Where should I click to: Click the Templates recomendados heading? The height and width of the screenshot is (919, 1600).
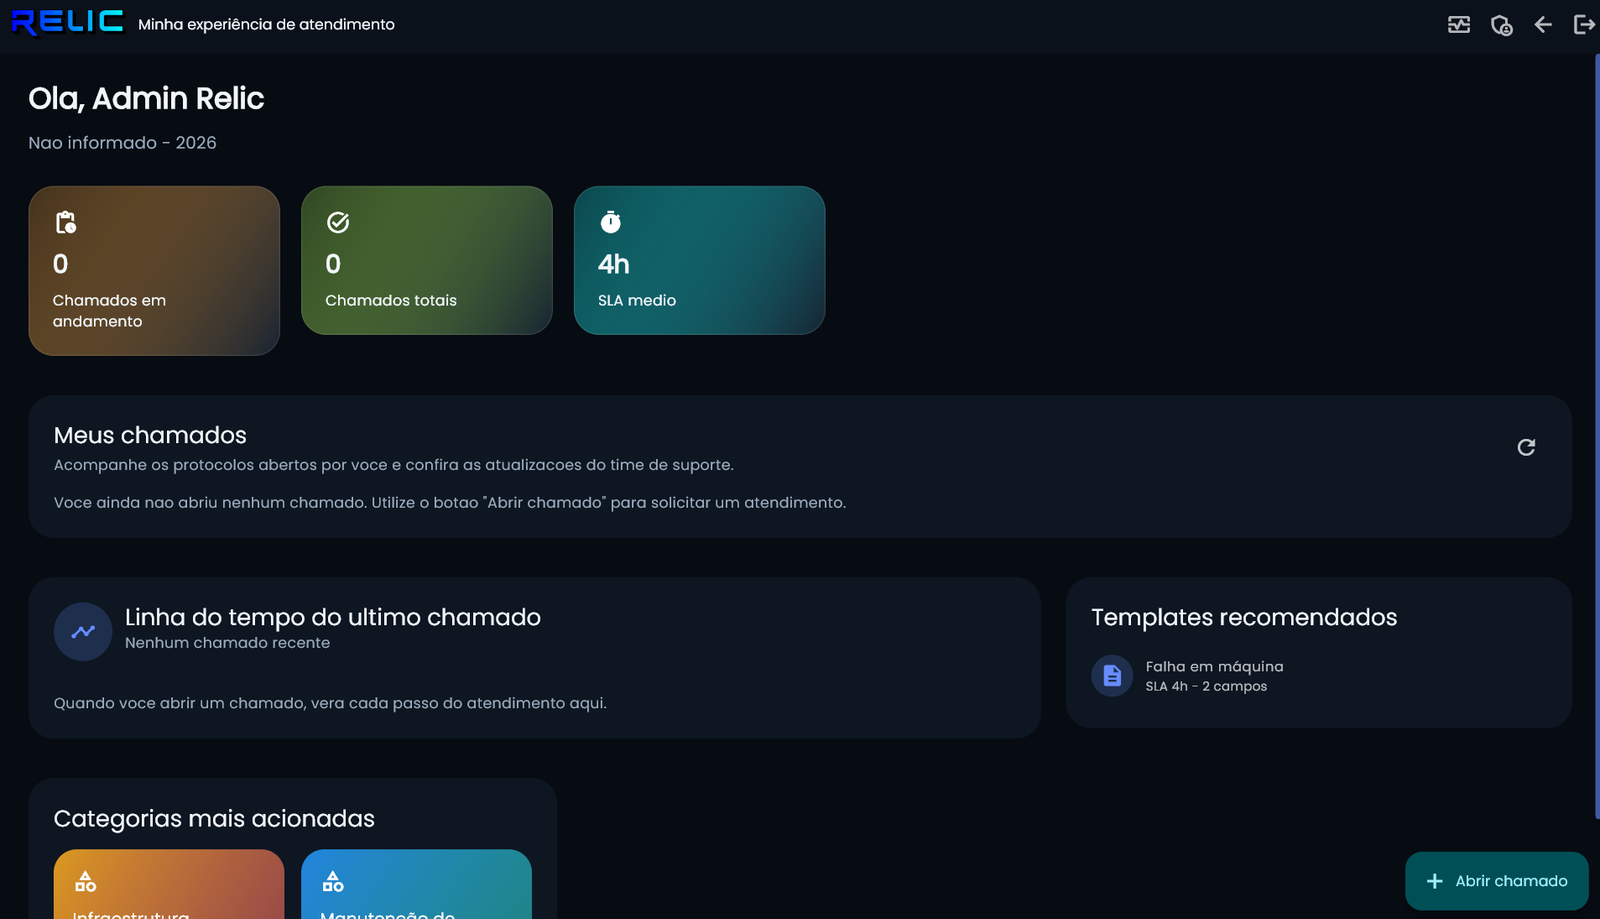[x=1244, y=617]
